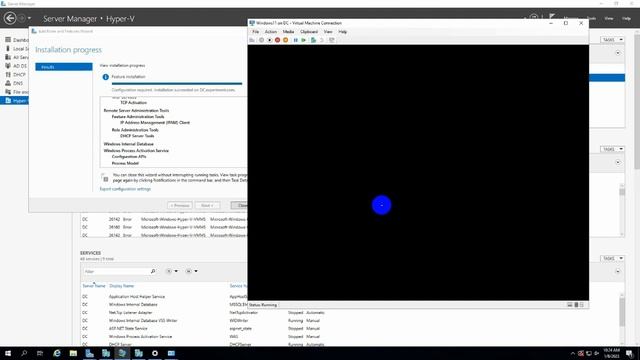Open Server Manager View menu
The width and height of the screenshot is (640, 360).
pyautogui.click(x=609, y=18)
